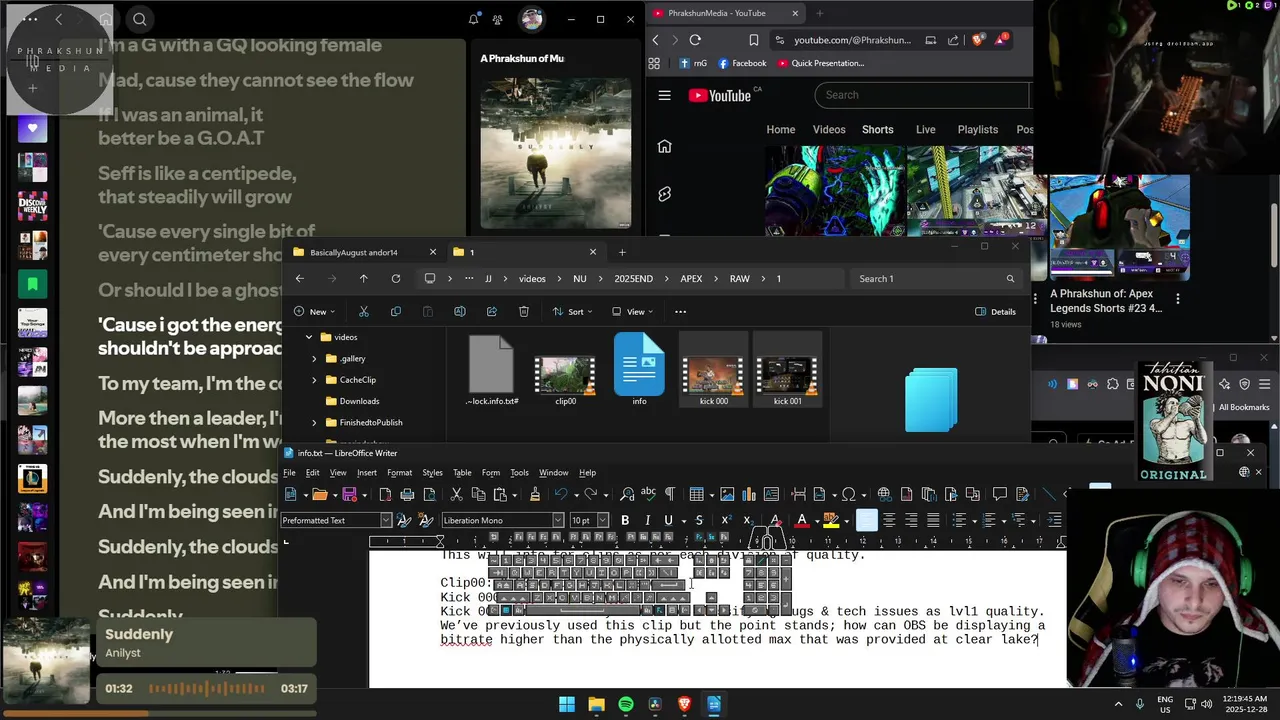Screen dimensions: 1280x720
Task: Click APEX in Explorer breadcrumb path
Action: pyautogui.click(x=691, y=279)
